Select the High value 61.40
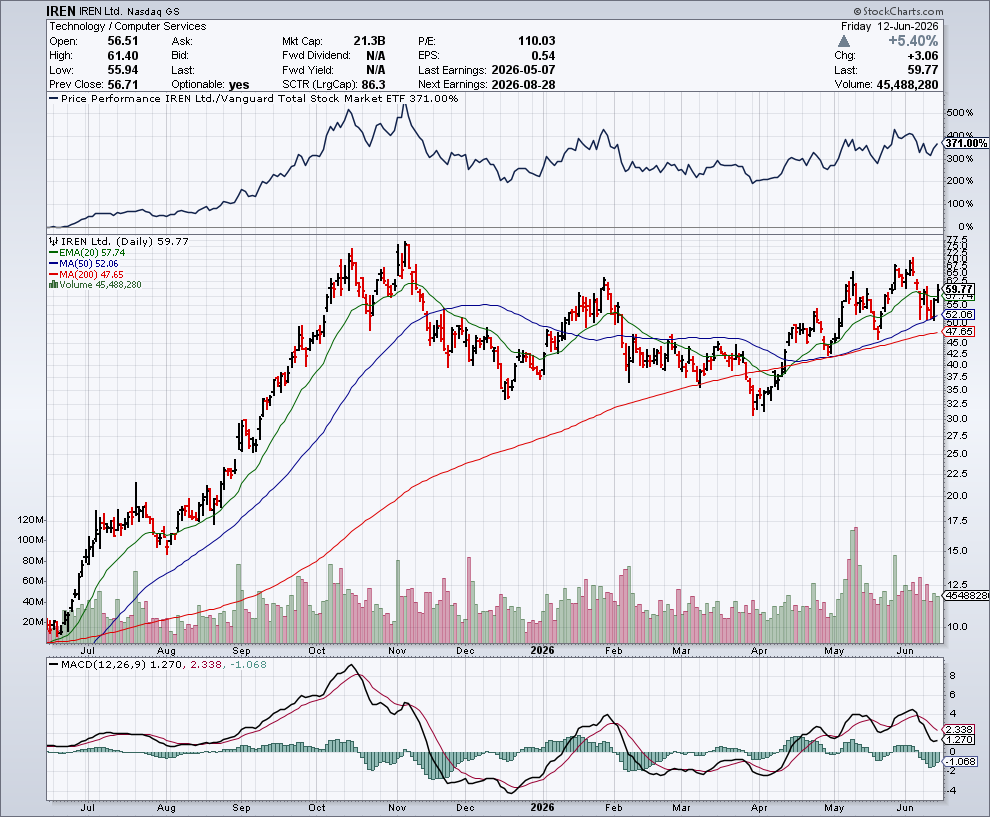The width and height of the screenshot is (990, 817). [122, 56]
